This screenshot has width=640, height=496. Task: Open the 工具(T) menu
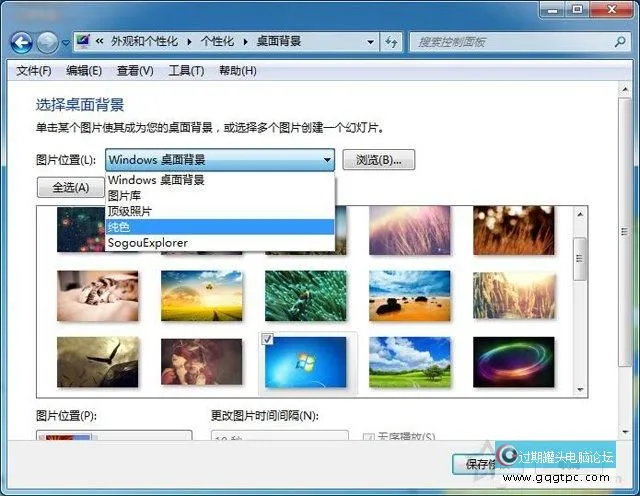(186, 71)
